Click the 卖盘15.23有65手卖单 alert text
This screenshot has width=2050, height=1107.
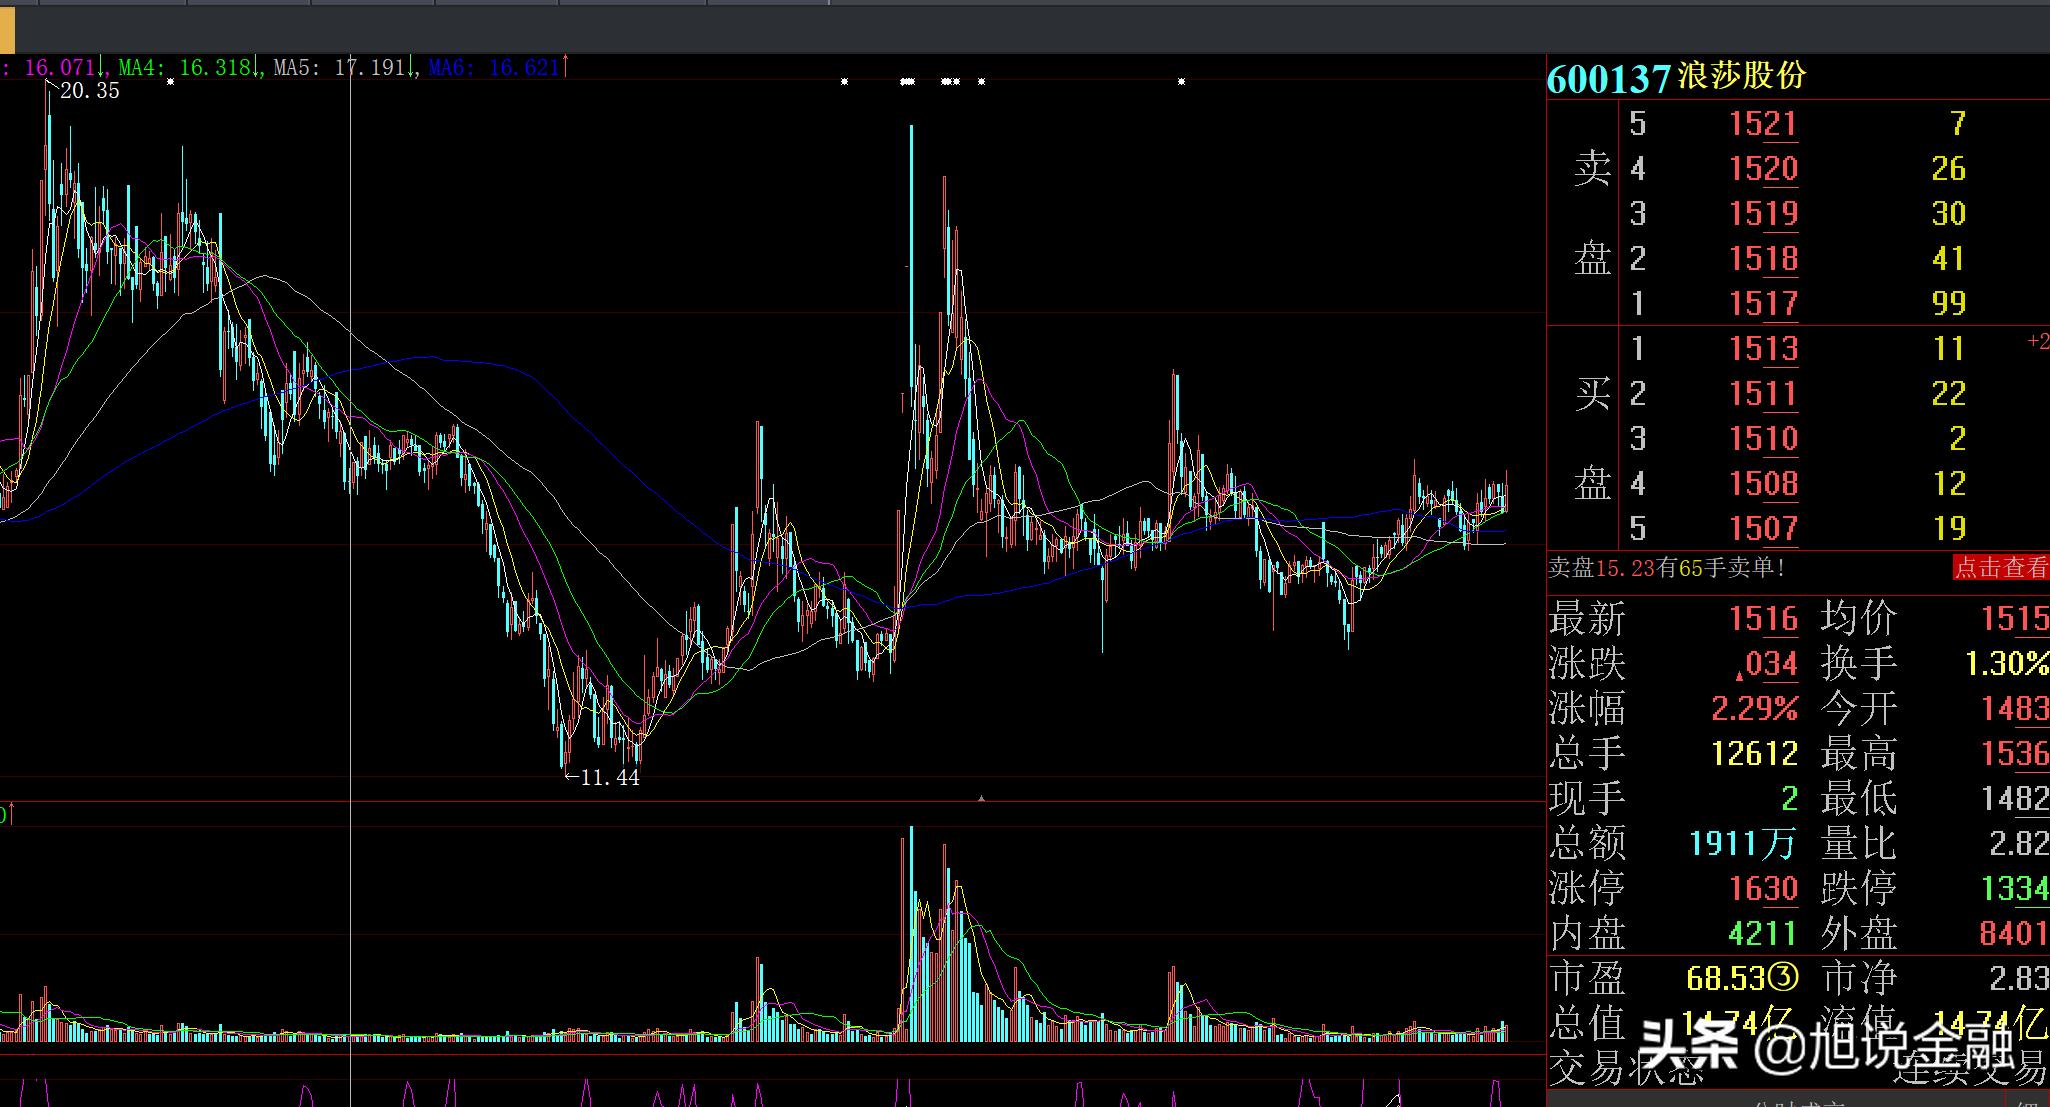1667,568
